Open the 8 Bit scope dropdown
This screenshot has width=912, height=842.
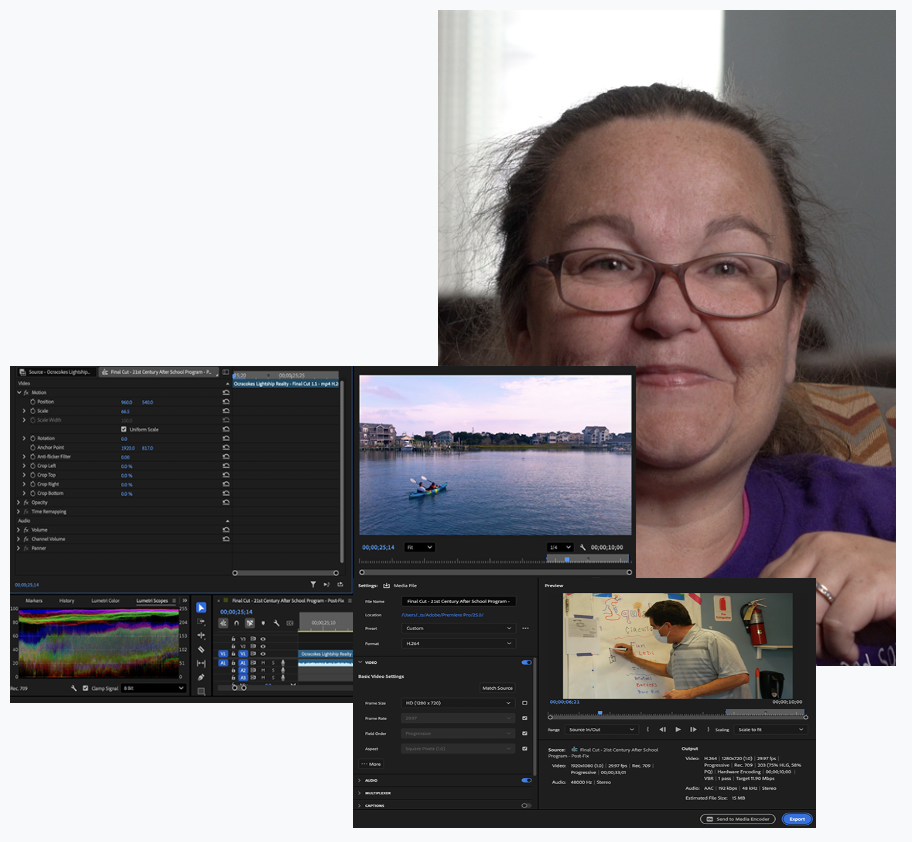tap(154, 688)
